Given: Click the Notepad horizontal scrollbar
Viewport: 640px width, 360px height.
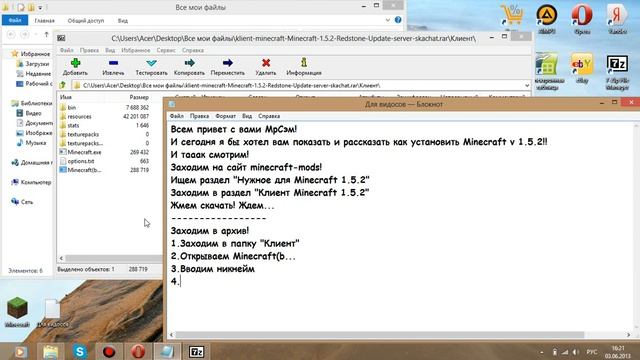Looking at the screenshot, I should point(379,335).
